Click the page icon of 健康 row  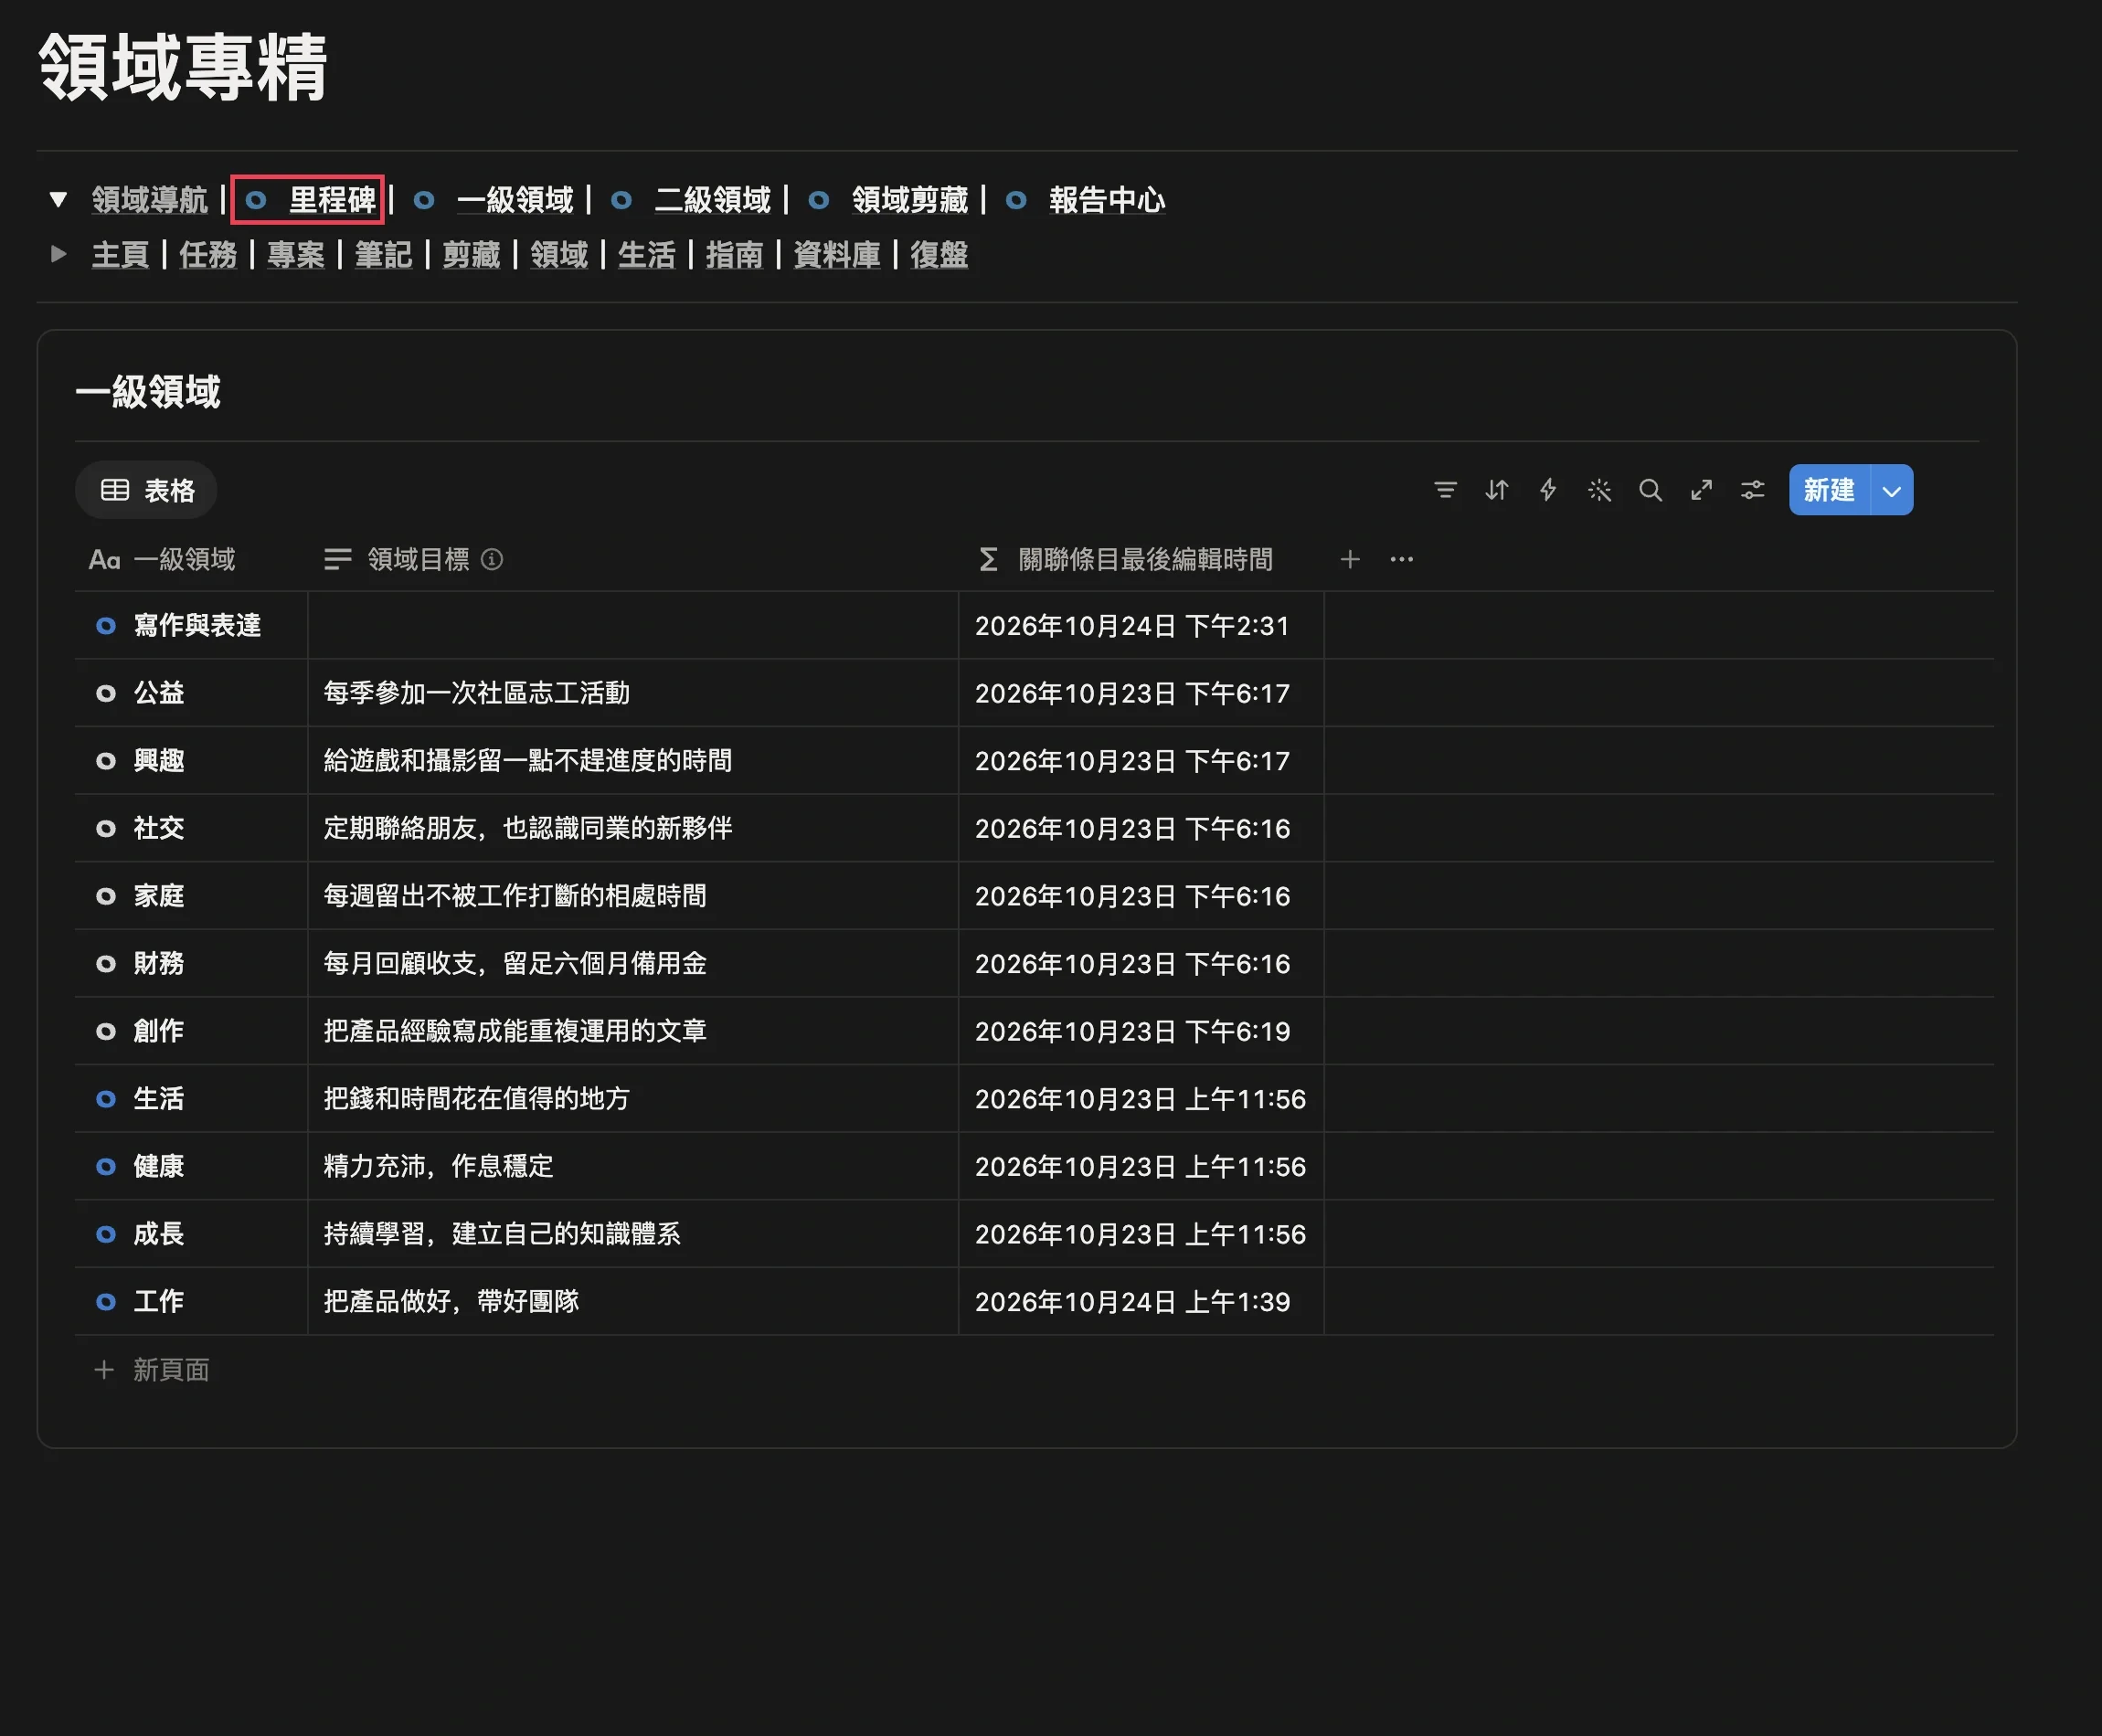(105, 1166)
